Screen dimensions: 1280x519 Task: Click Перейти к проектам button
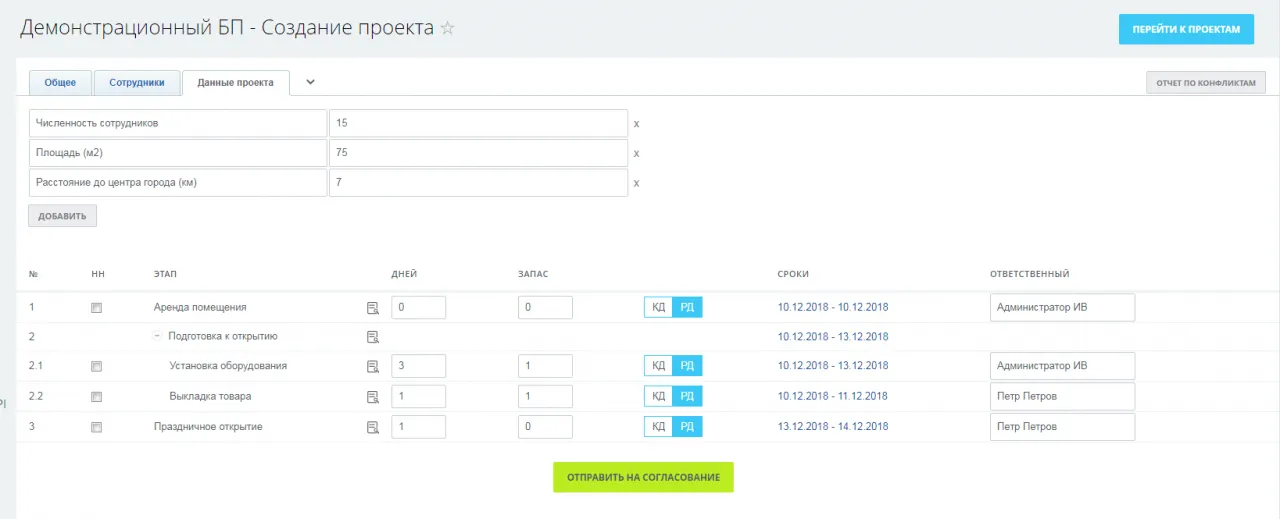[1186, 30]
